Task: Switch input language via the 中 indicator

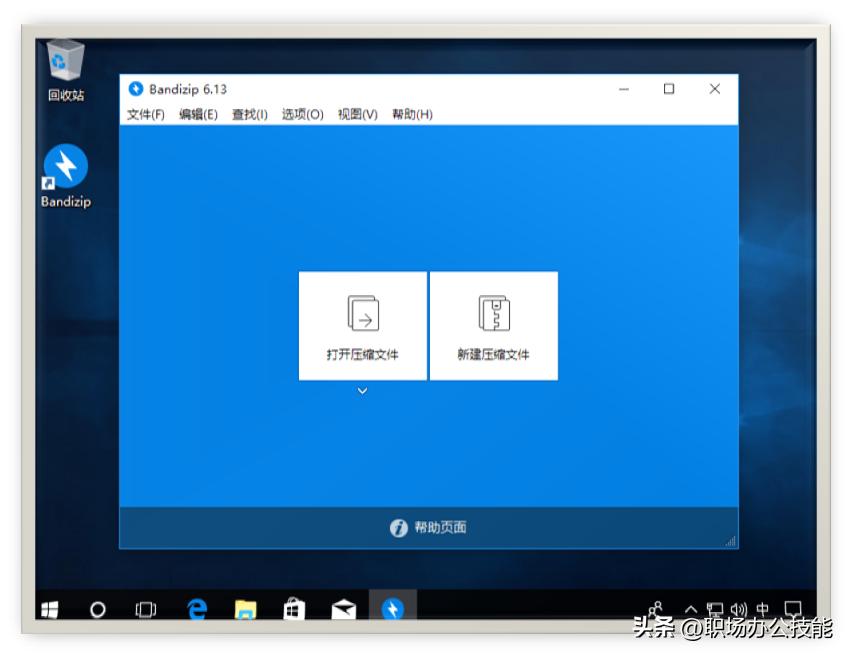Action: [762, 608]
